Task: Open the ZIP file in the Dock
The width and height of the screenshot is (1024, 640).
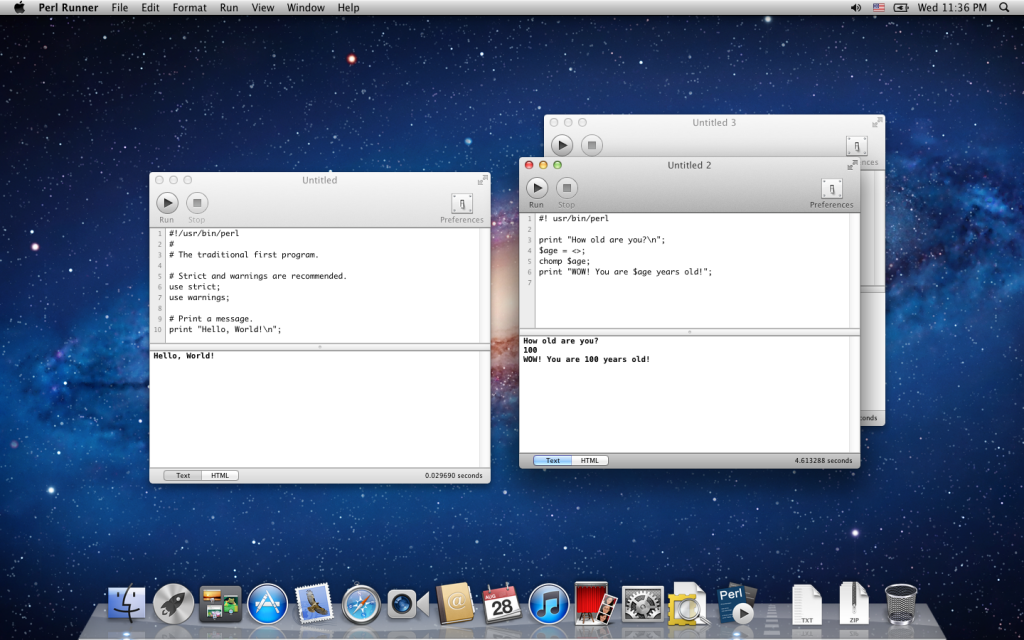Action: 854,604
